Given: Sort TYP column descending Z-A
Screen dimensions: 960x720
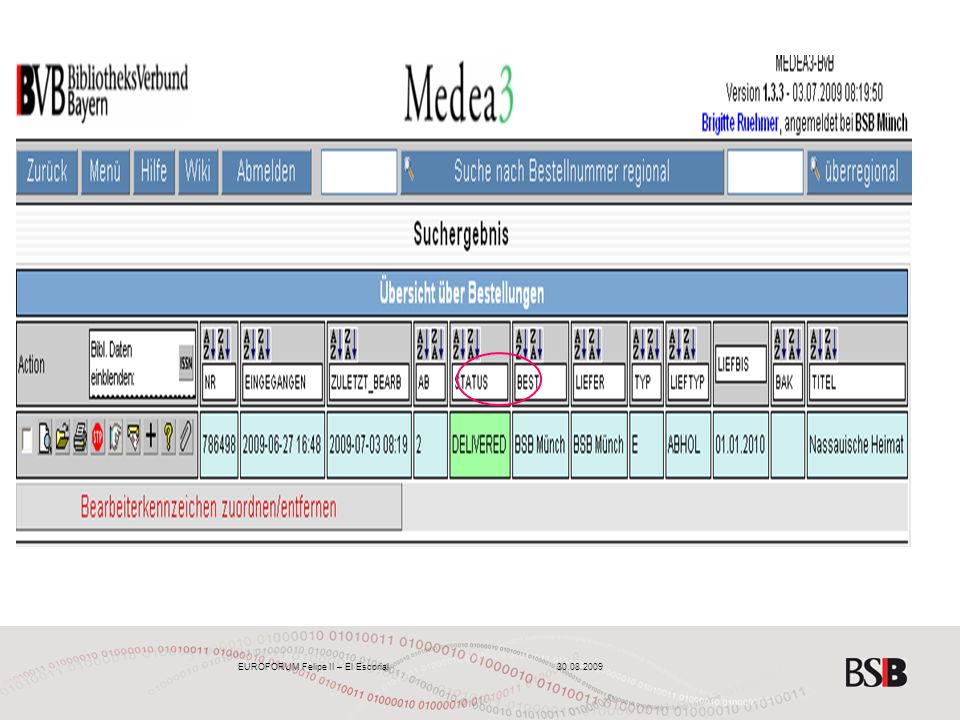Looking at the screenshot, I should (x=653, y=344).
